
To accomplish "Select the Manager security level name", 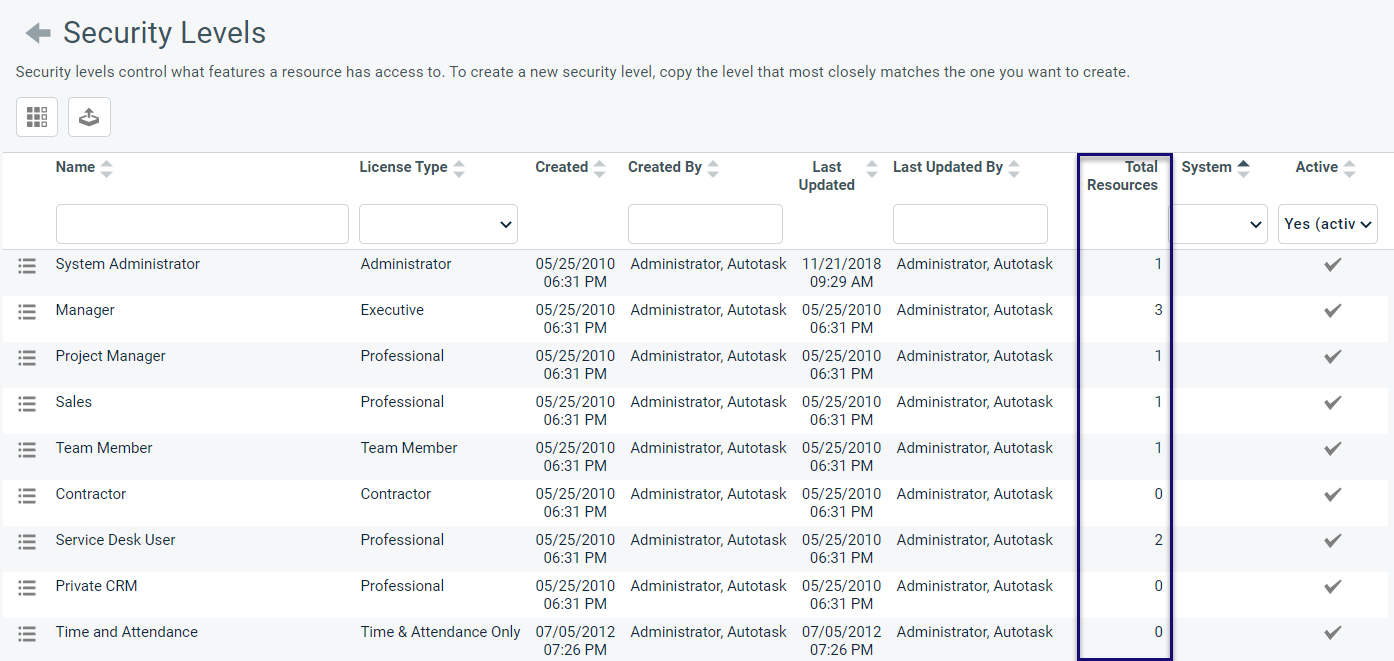I will [85, 310].
